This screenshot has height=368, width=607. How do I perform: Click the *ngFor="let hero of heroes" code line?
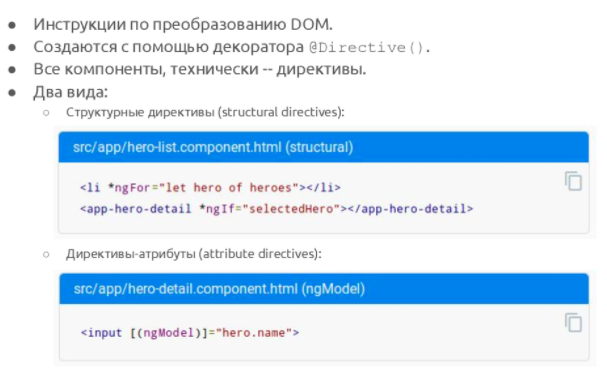point(210,188)
